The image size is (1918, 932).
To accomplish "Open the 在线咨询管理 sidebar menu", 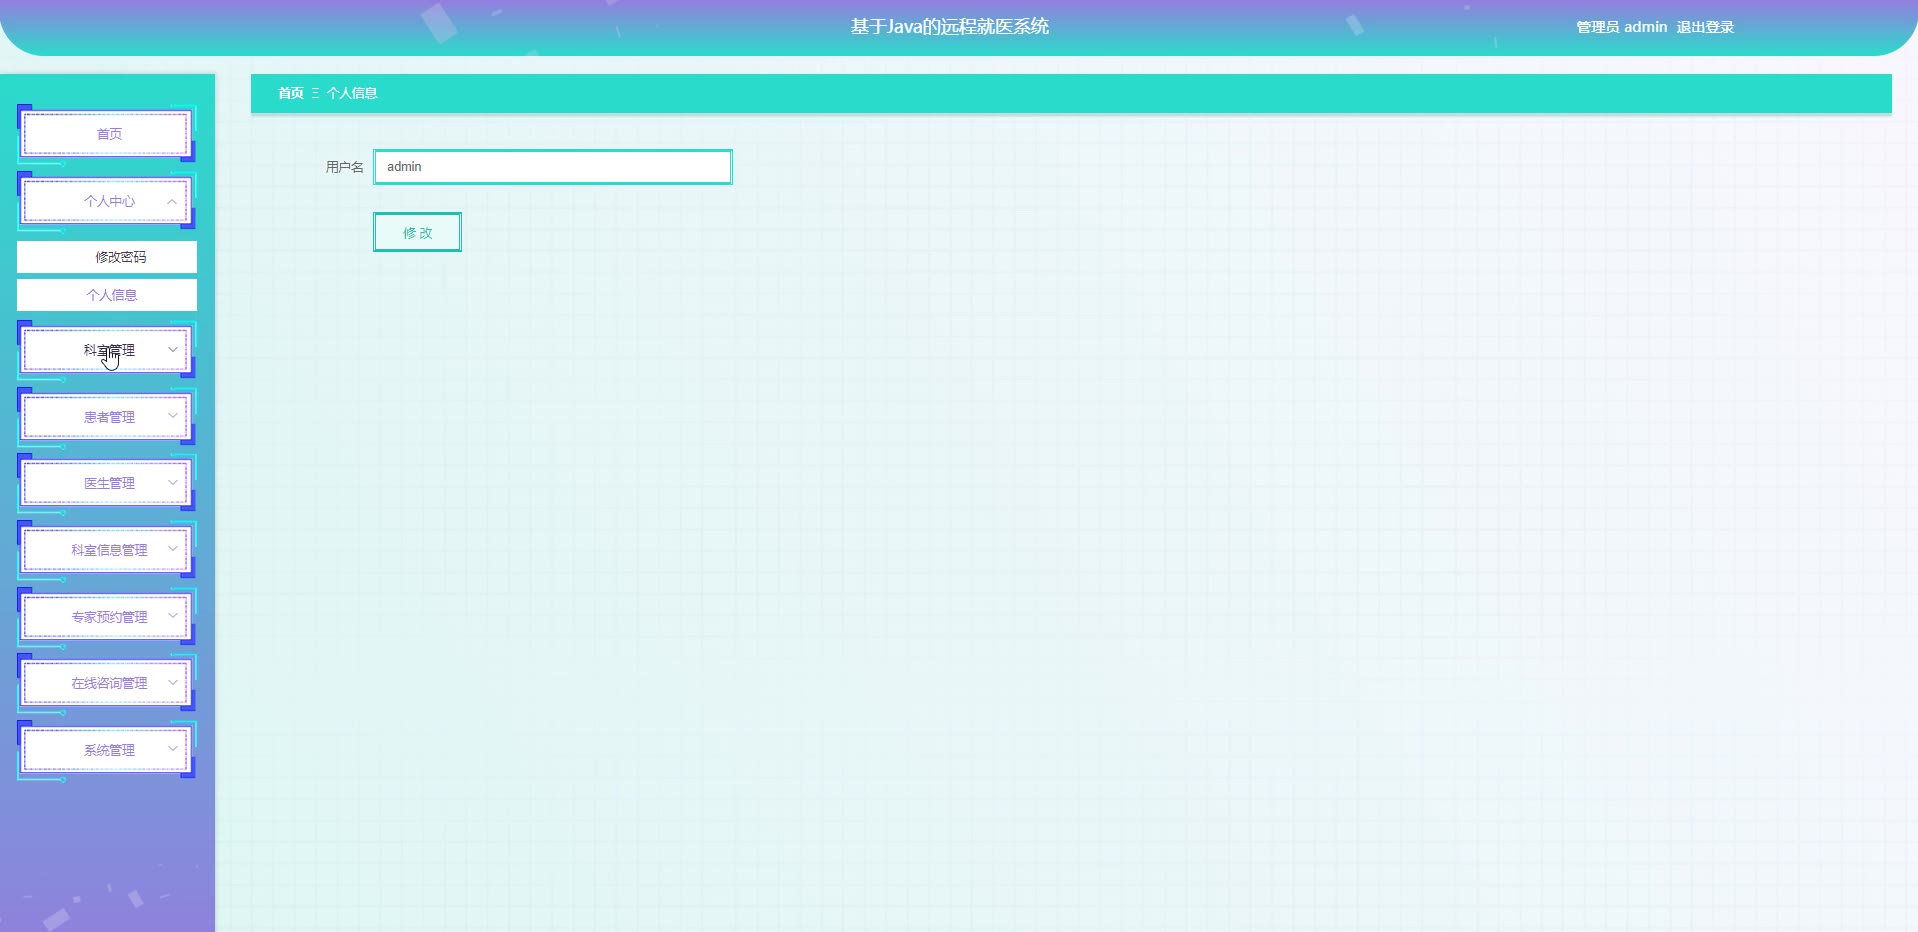I will [x=107, y=683].
